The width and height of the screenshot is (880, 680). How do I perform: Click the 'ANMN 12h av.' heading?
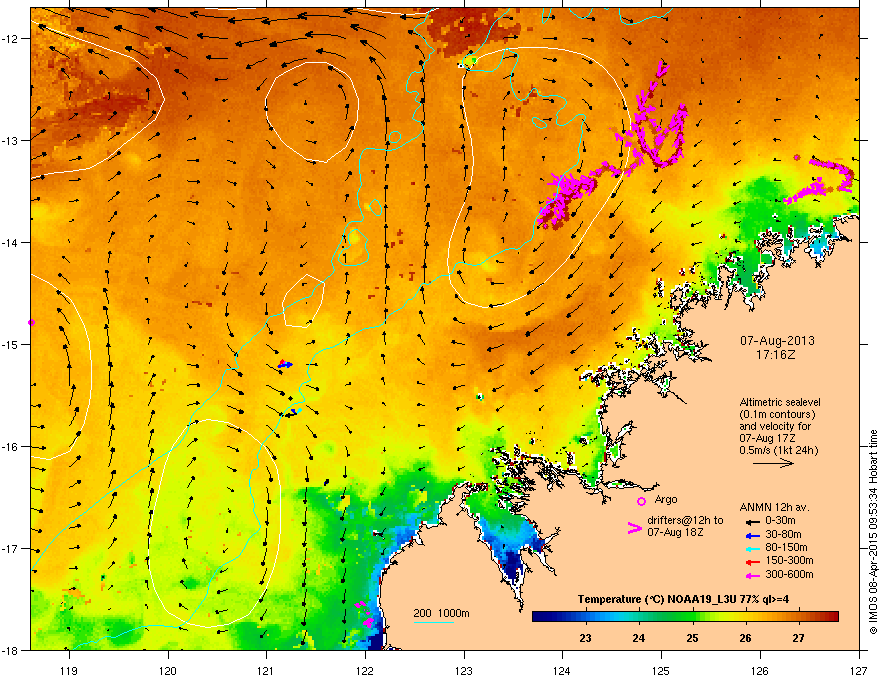774,507
